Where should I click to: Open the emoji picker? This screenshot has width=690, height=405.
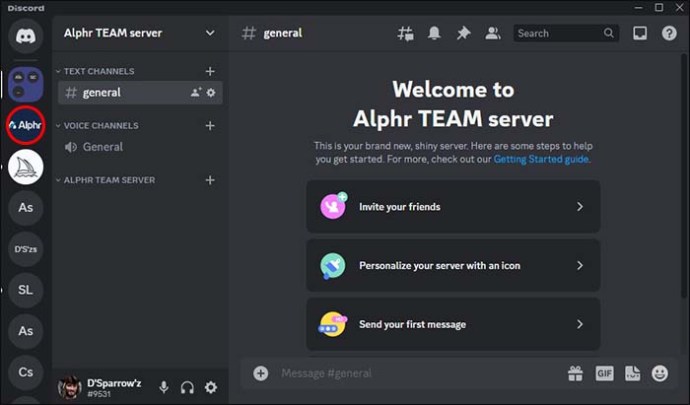click(x=659, y=373)
